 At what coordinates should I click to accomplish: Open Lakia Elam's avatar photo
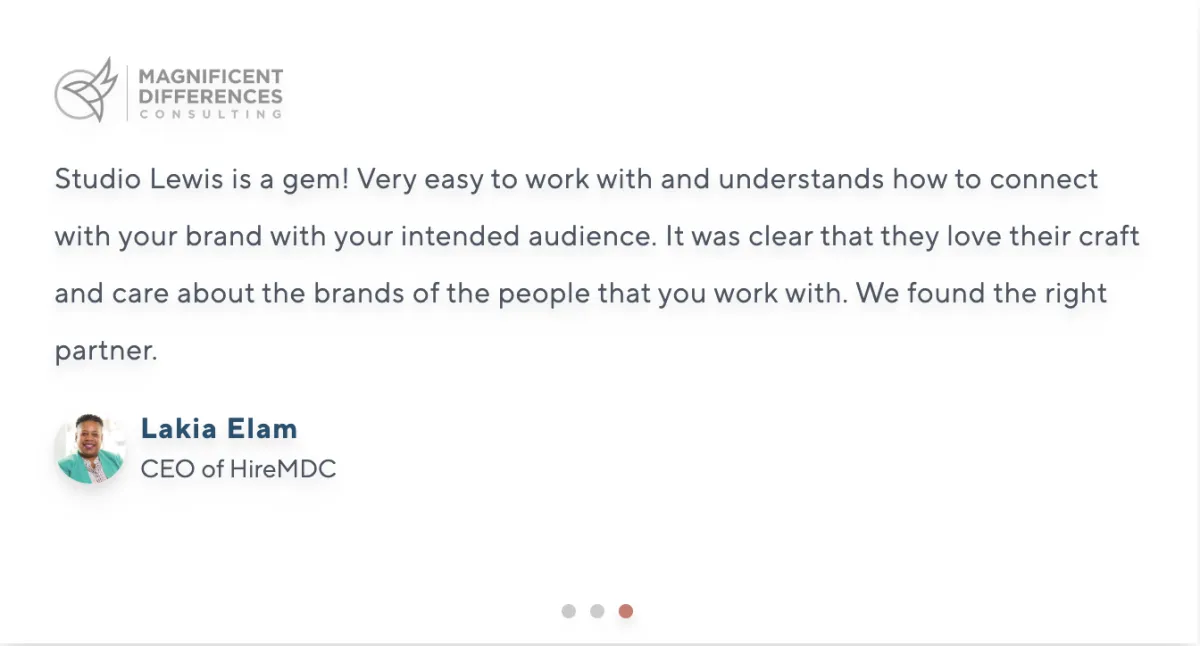coord(91,449)
